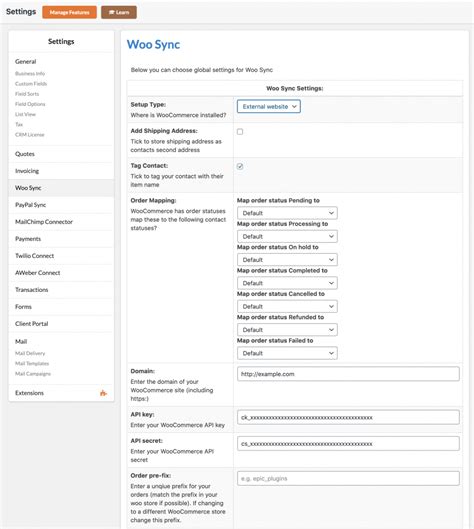Open Client Portal settings
The width and height of the screenshot is (474, 529).
tap(61, 324)
